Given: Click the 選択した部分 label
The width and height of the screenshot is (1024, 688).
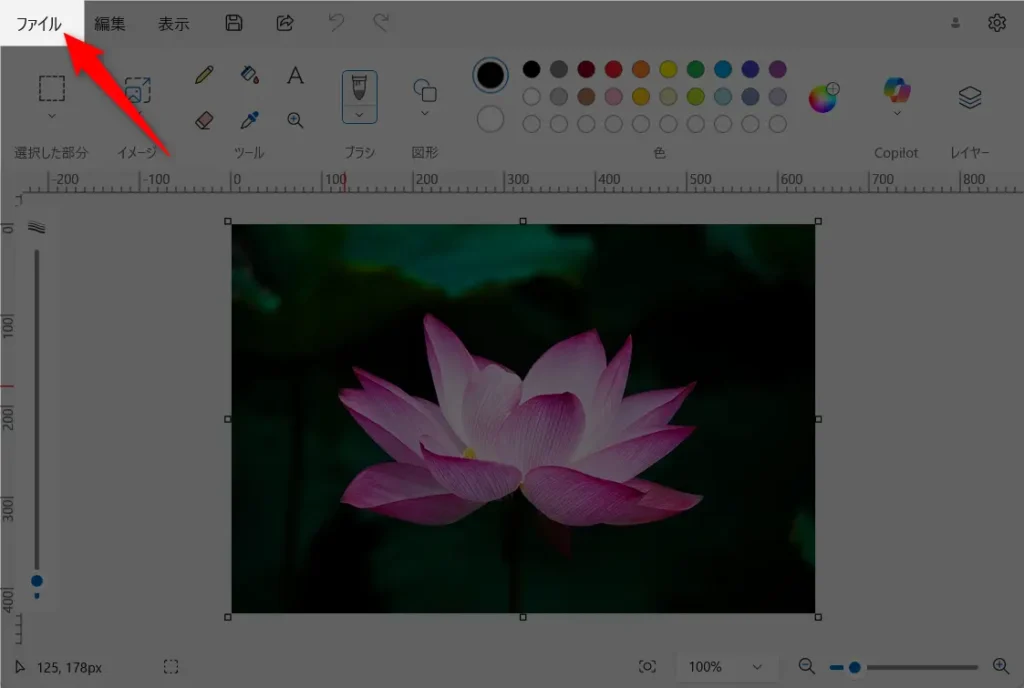Looking at the screenshot, I should pyautogui.click(x=51, y=153).
